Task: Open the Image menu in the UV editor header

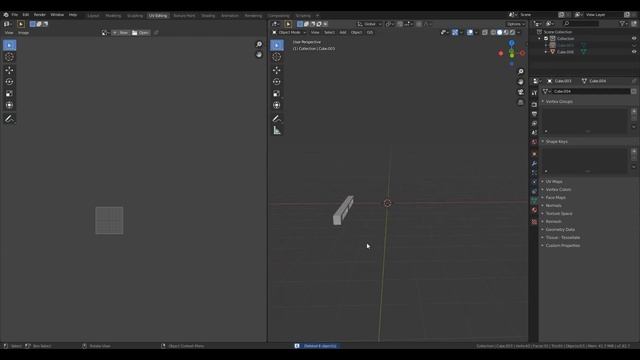Action: tap(23, 33)
